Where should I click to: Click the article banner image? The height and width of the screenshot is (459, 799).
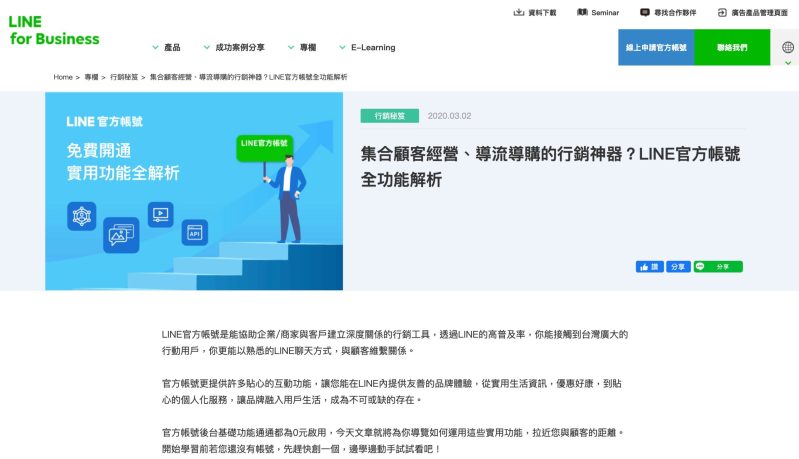pos(194,191)
